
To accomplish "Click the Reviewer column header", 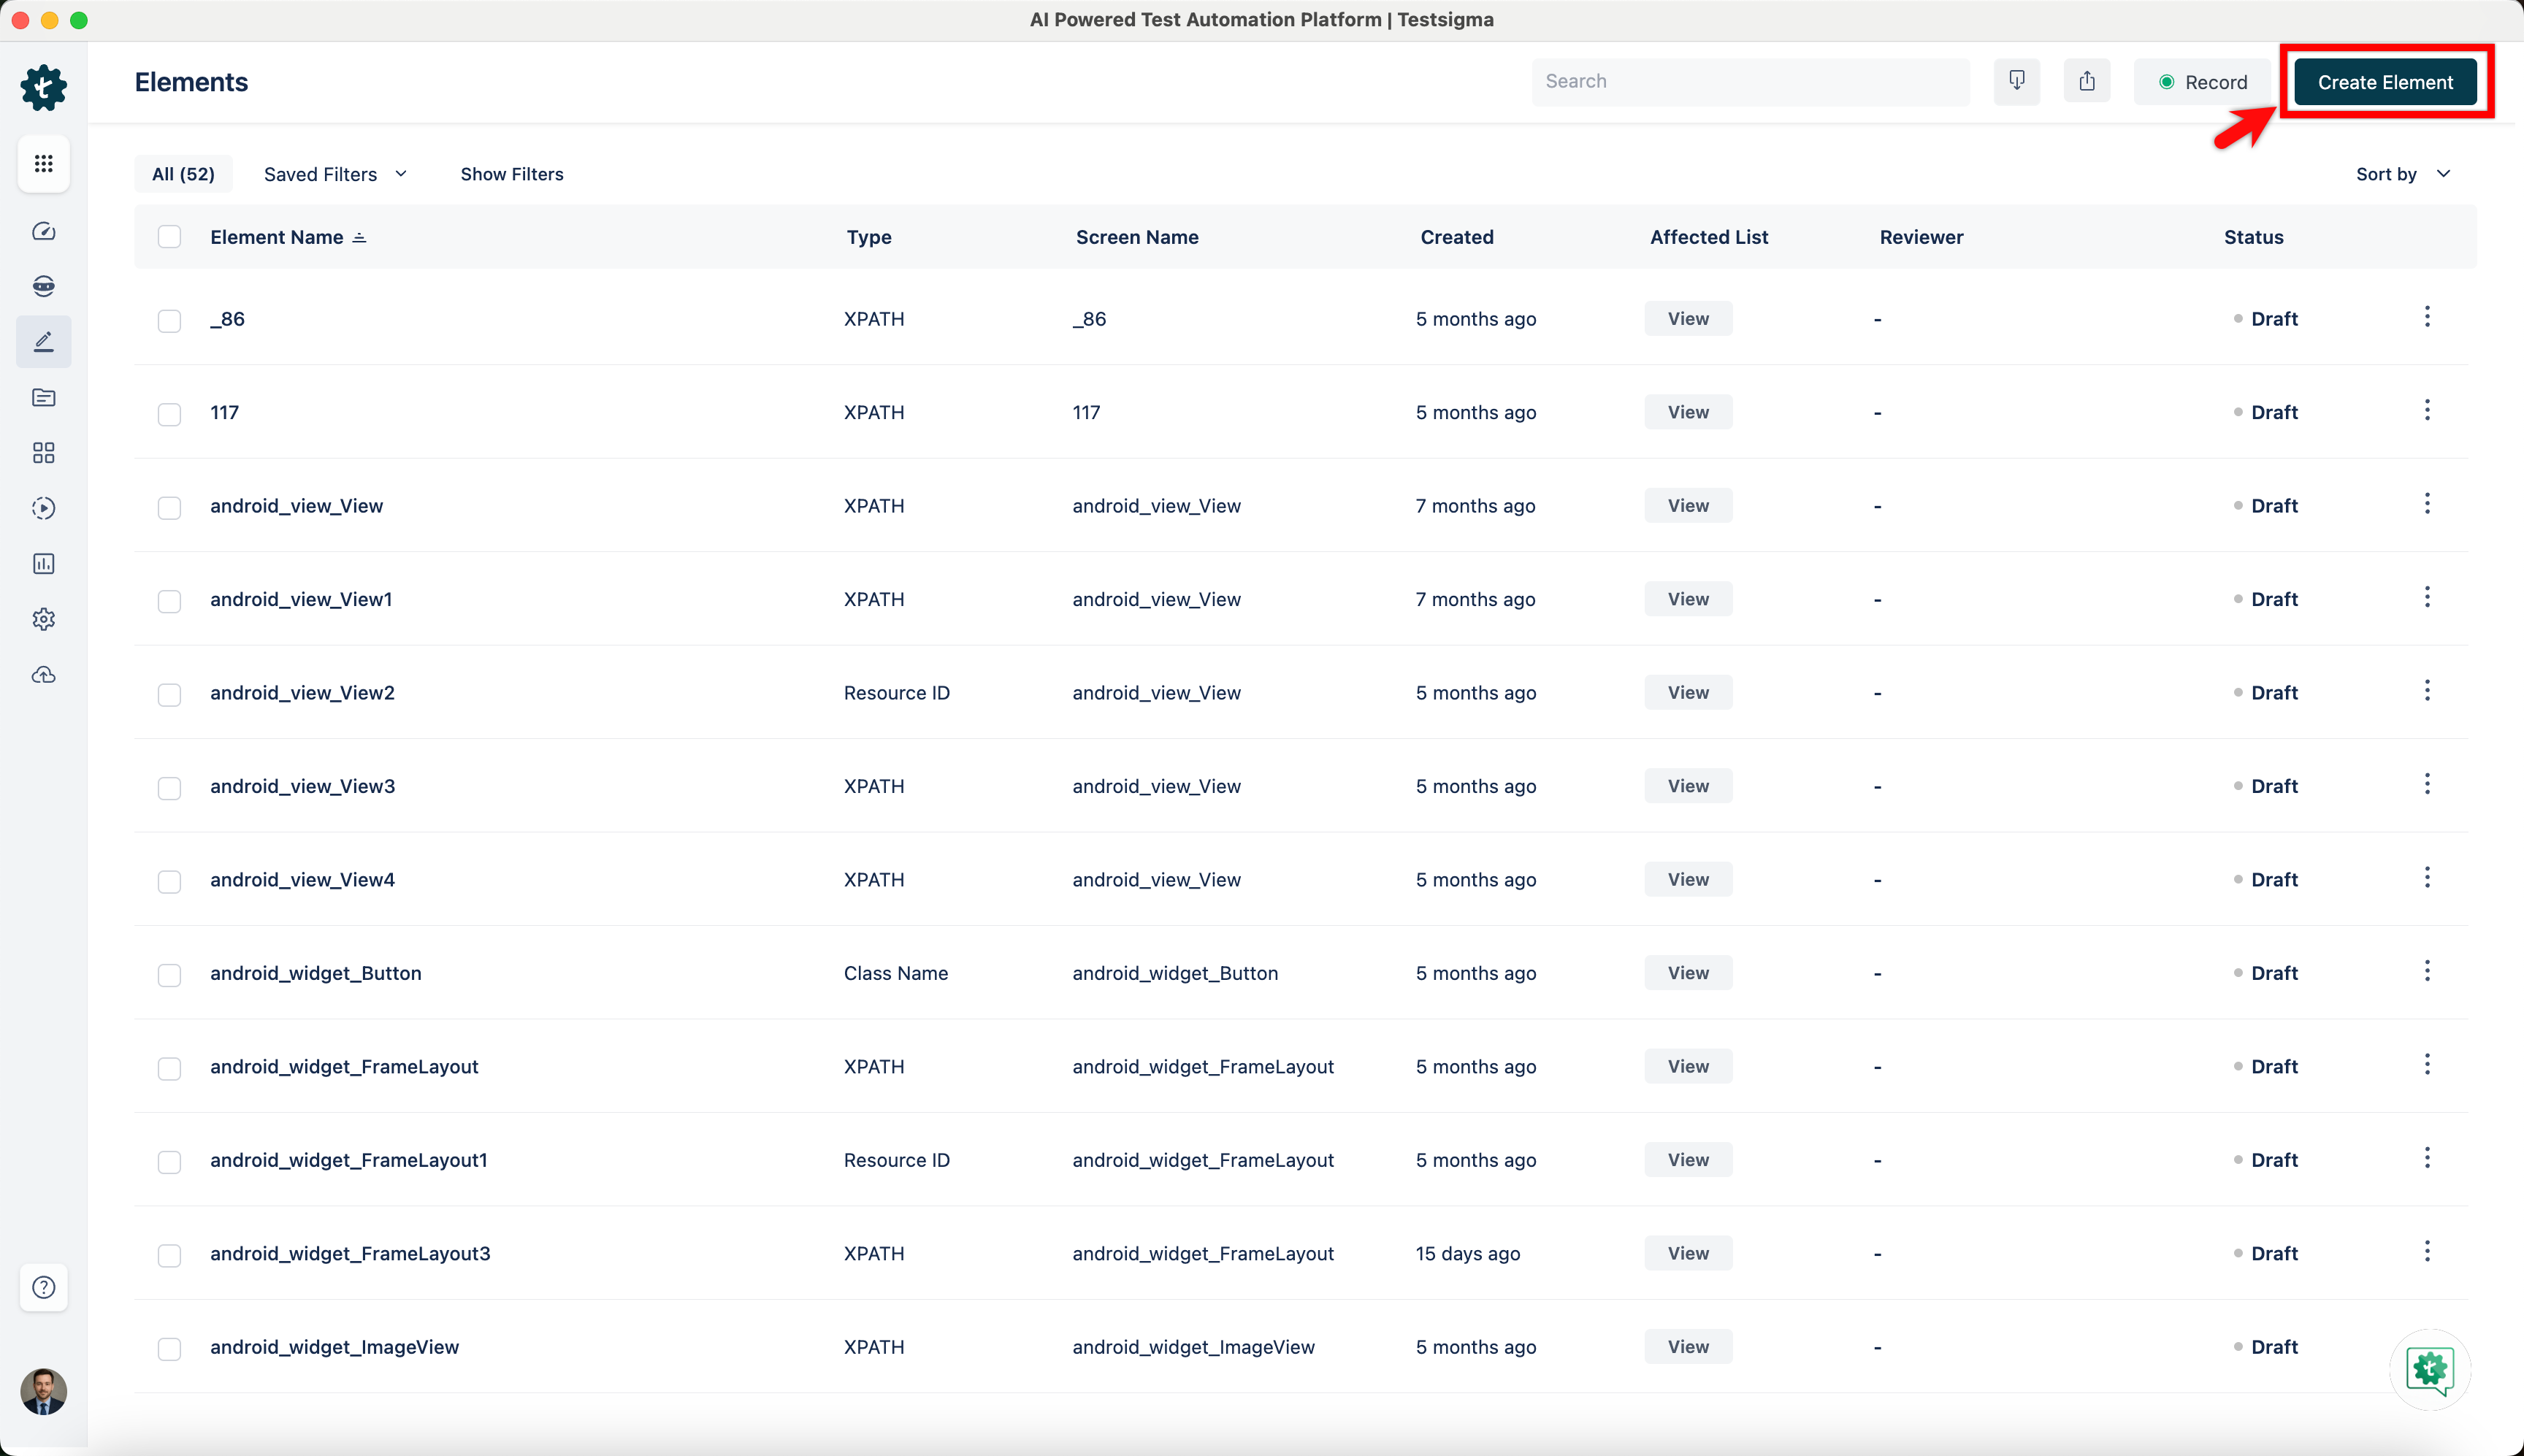I will (x=1921, y=237).
